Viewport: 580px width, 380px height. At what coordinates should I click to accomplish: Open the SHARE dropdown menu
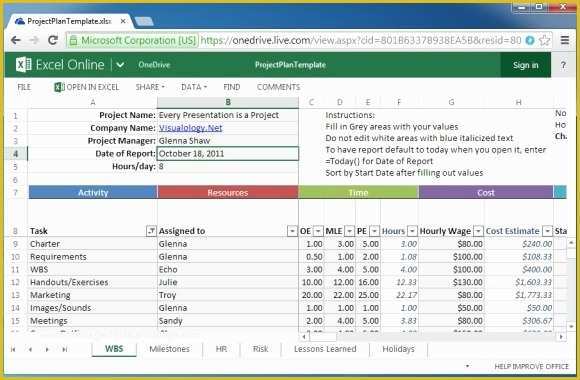click(x=150, y=87)
